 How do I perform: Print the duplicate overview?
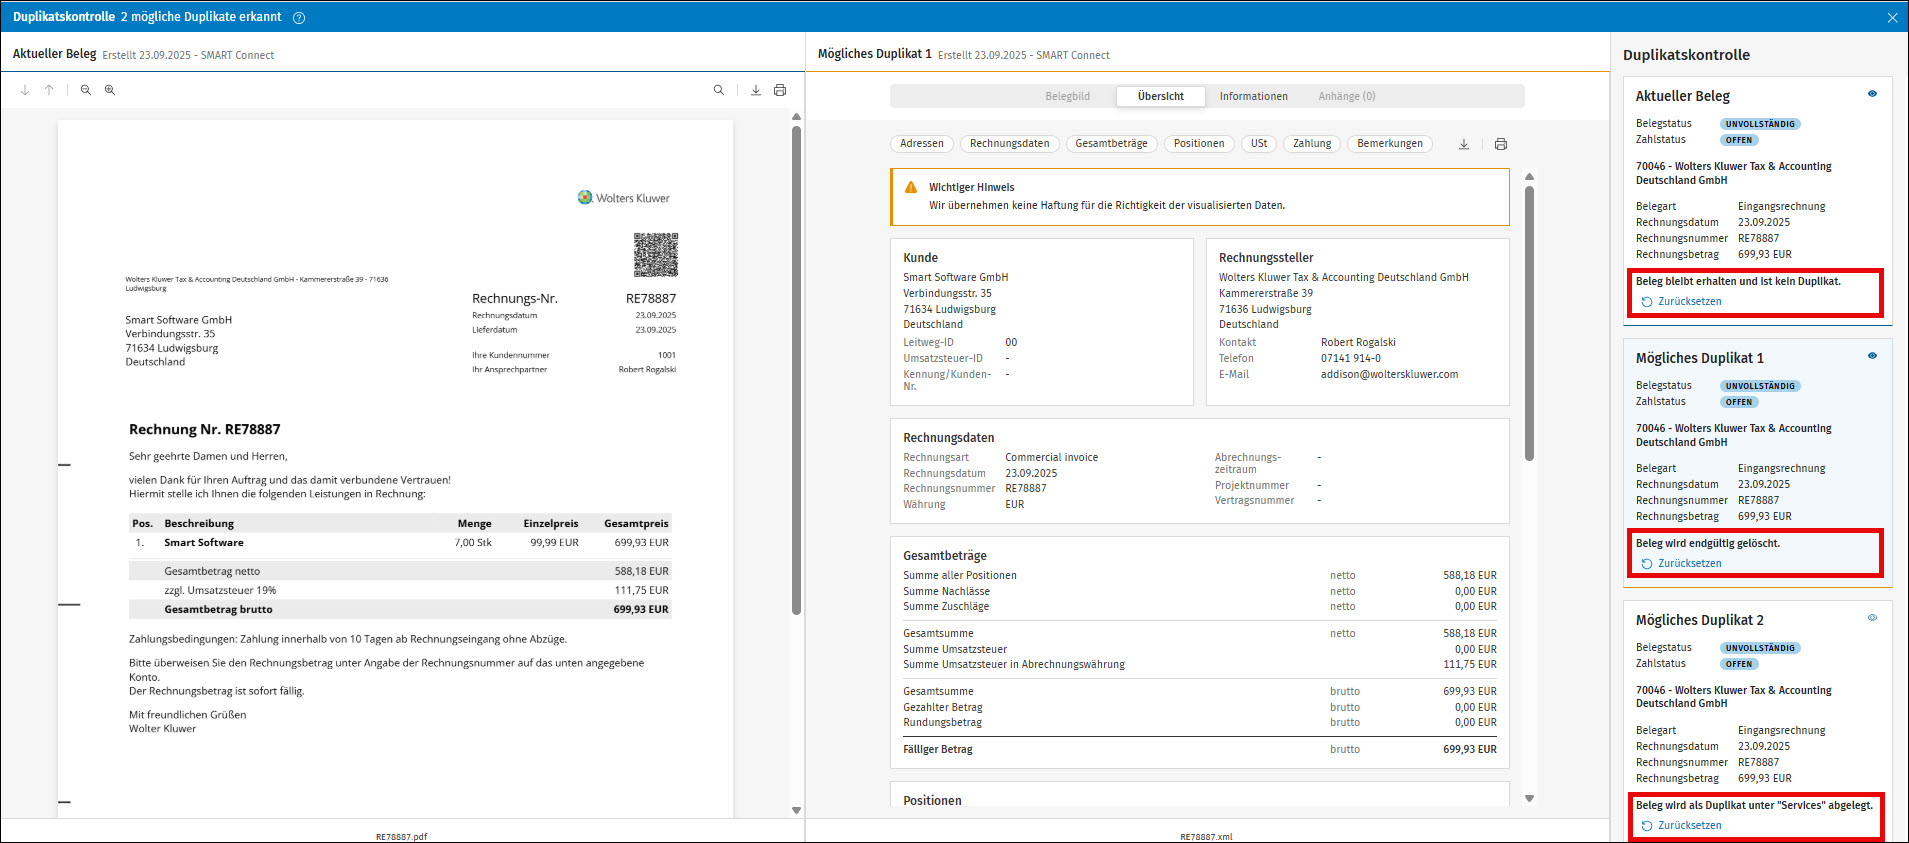(x=1501, y=144)
